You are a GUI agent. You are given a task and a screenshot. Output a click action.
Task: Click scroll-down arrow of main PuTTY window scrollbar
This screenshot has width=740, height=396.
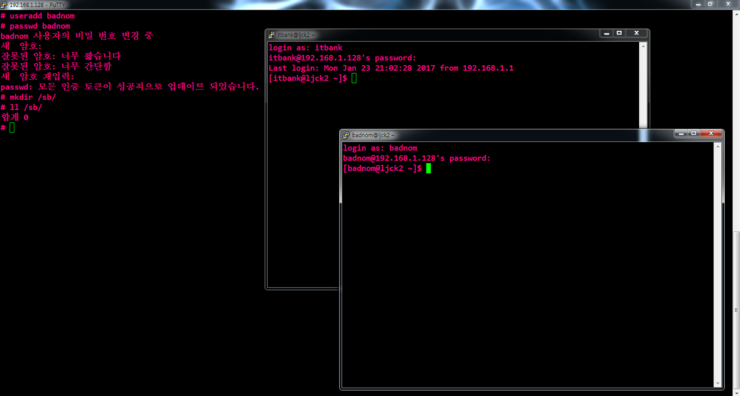[x=736, y=392]
